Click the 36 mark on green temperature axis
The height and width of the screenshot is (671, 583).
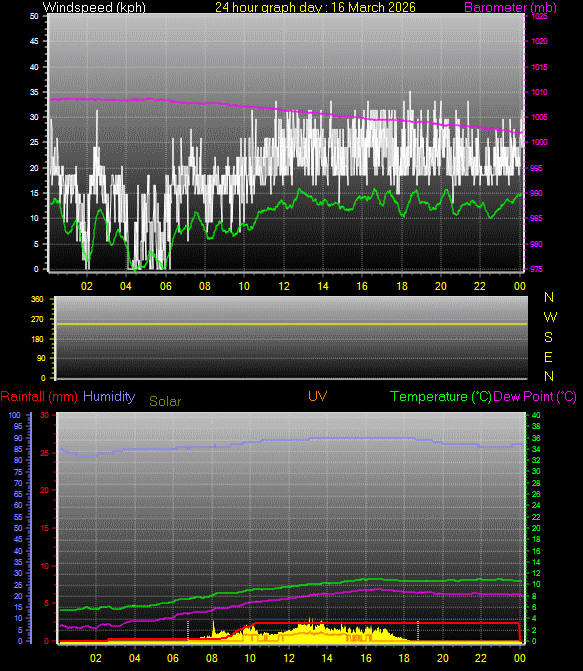536,438
